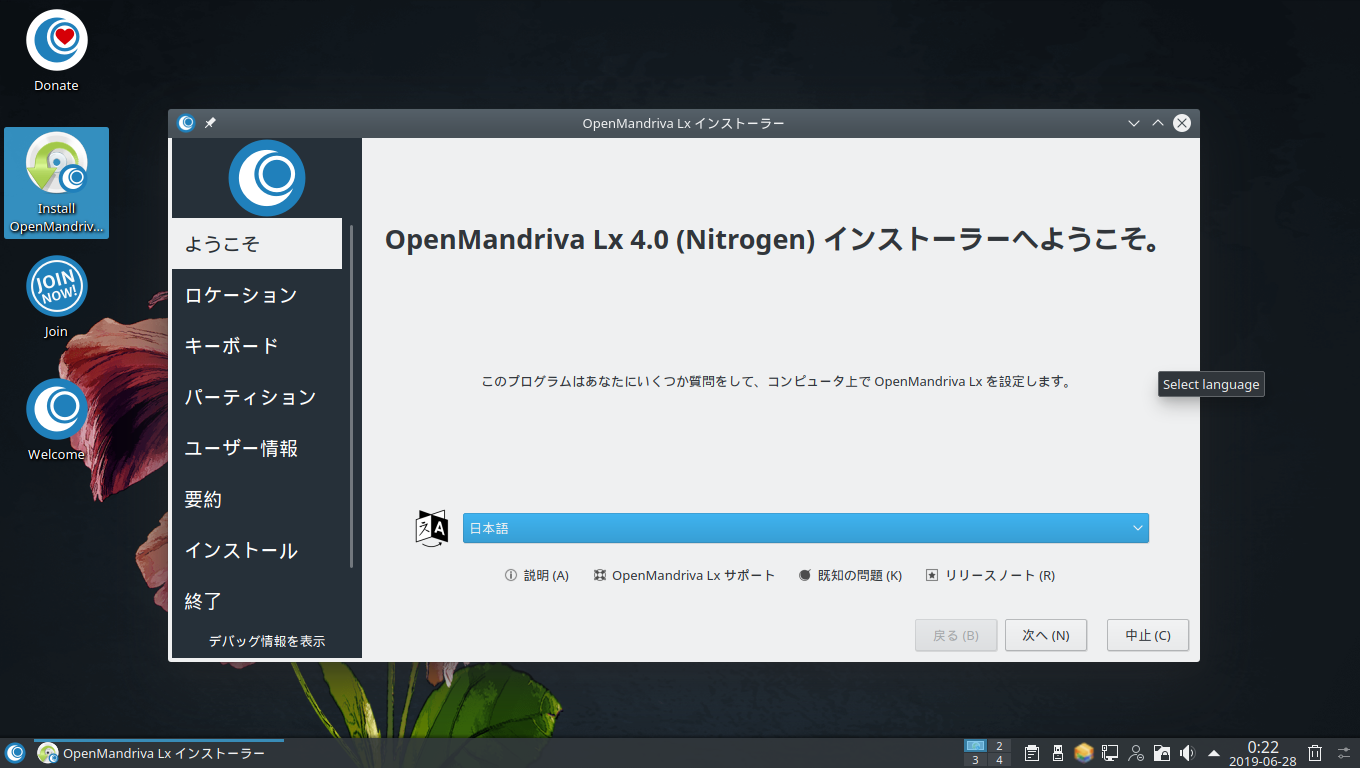Viewport: 1360px width, 768px height.
Task: Click the panel settings sliders icon
Action: [1344, 753]
